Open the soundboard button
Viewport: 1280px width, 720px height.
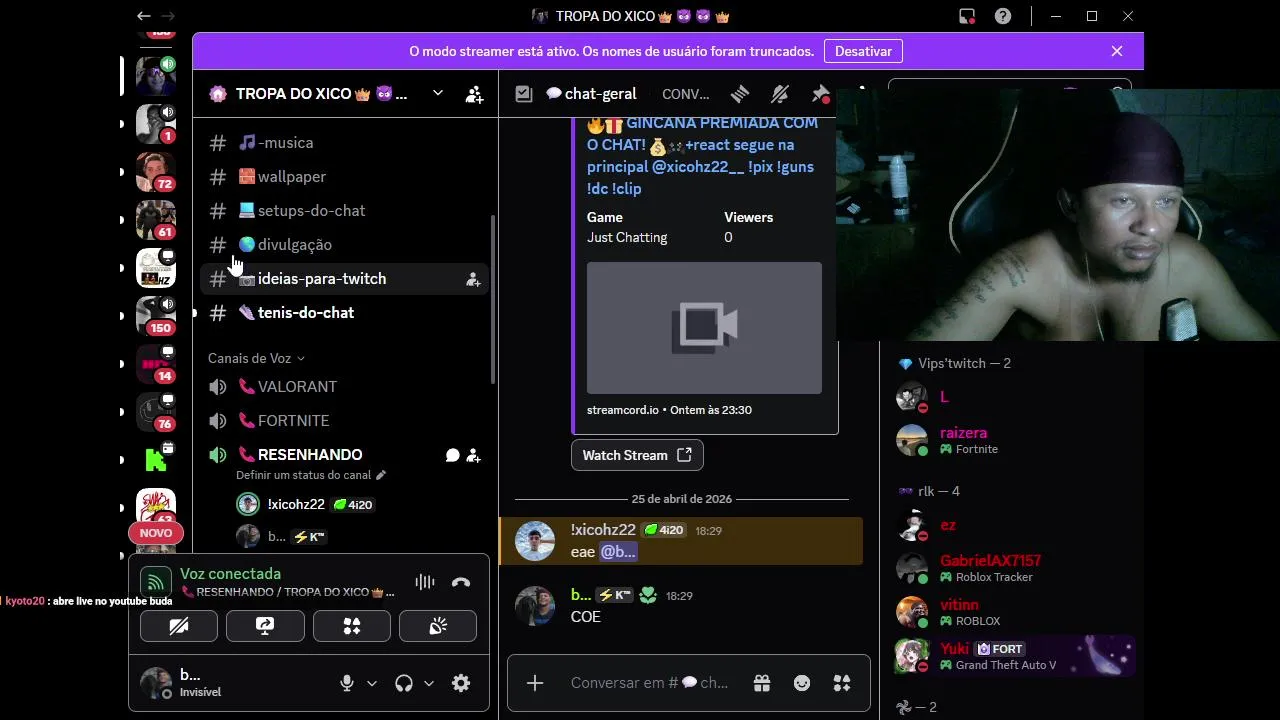tap(438, 626)
